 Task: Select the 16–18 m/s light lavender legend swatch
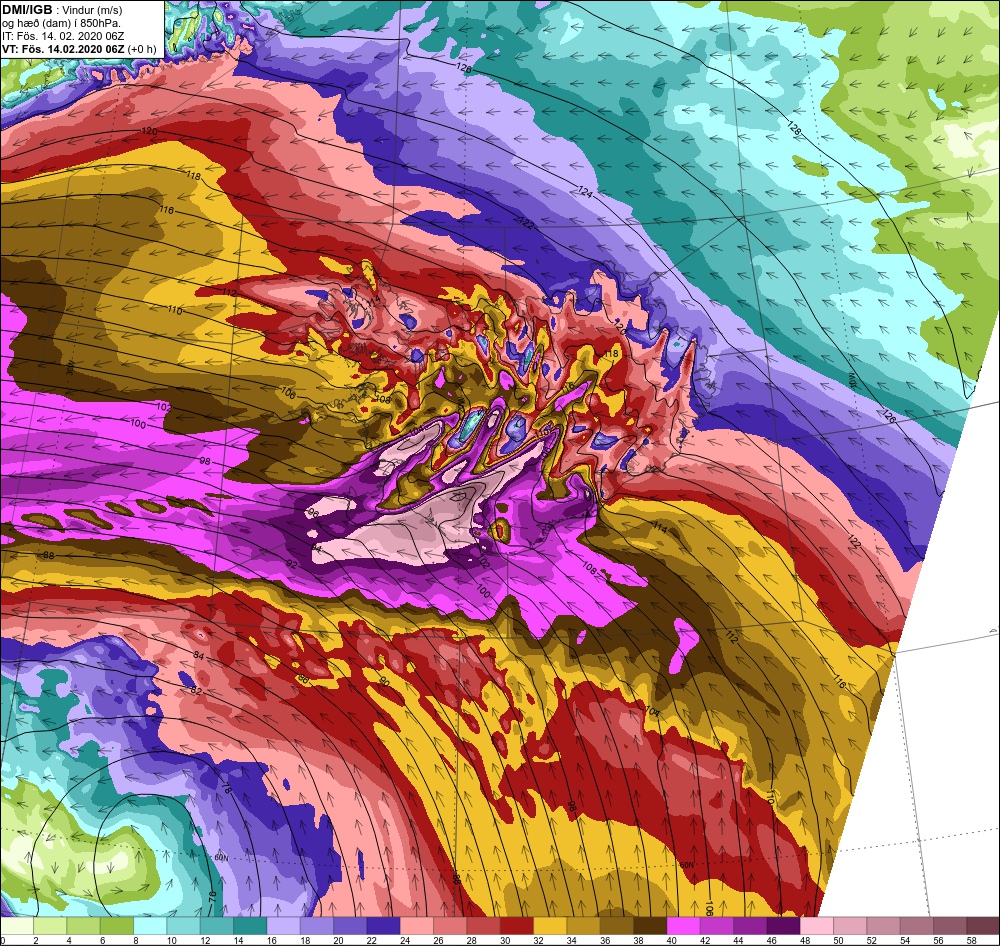tap(283, 926)
